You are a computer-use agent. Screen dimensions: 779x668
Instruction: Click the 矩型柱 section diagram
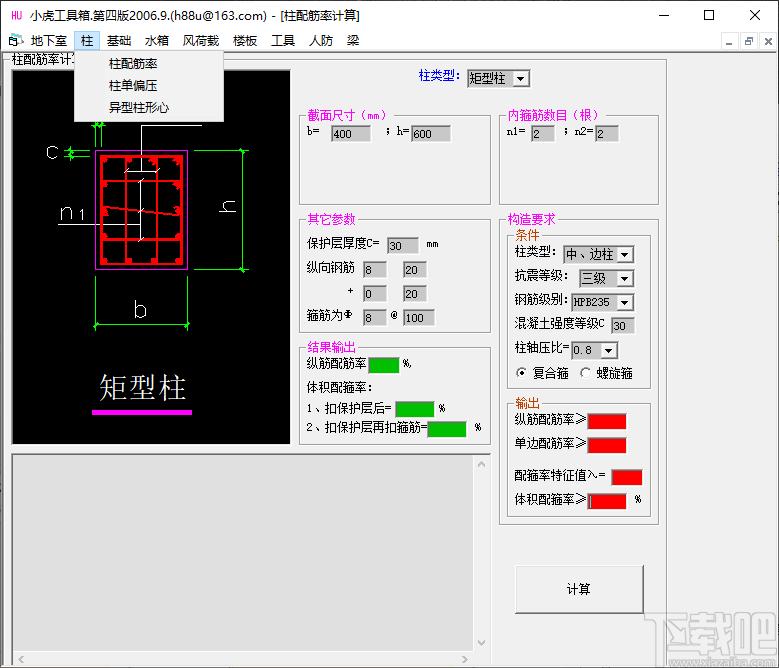click(x=151, y=257)
